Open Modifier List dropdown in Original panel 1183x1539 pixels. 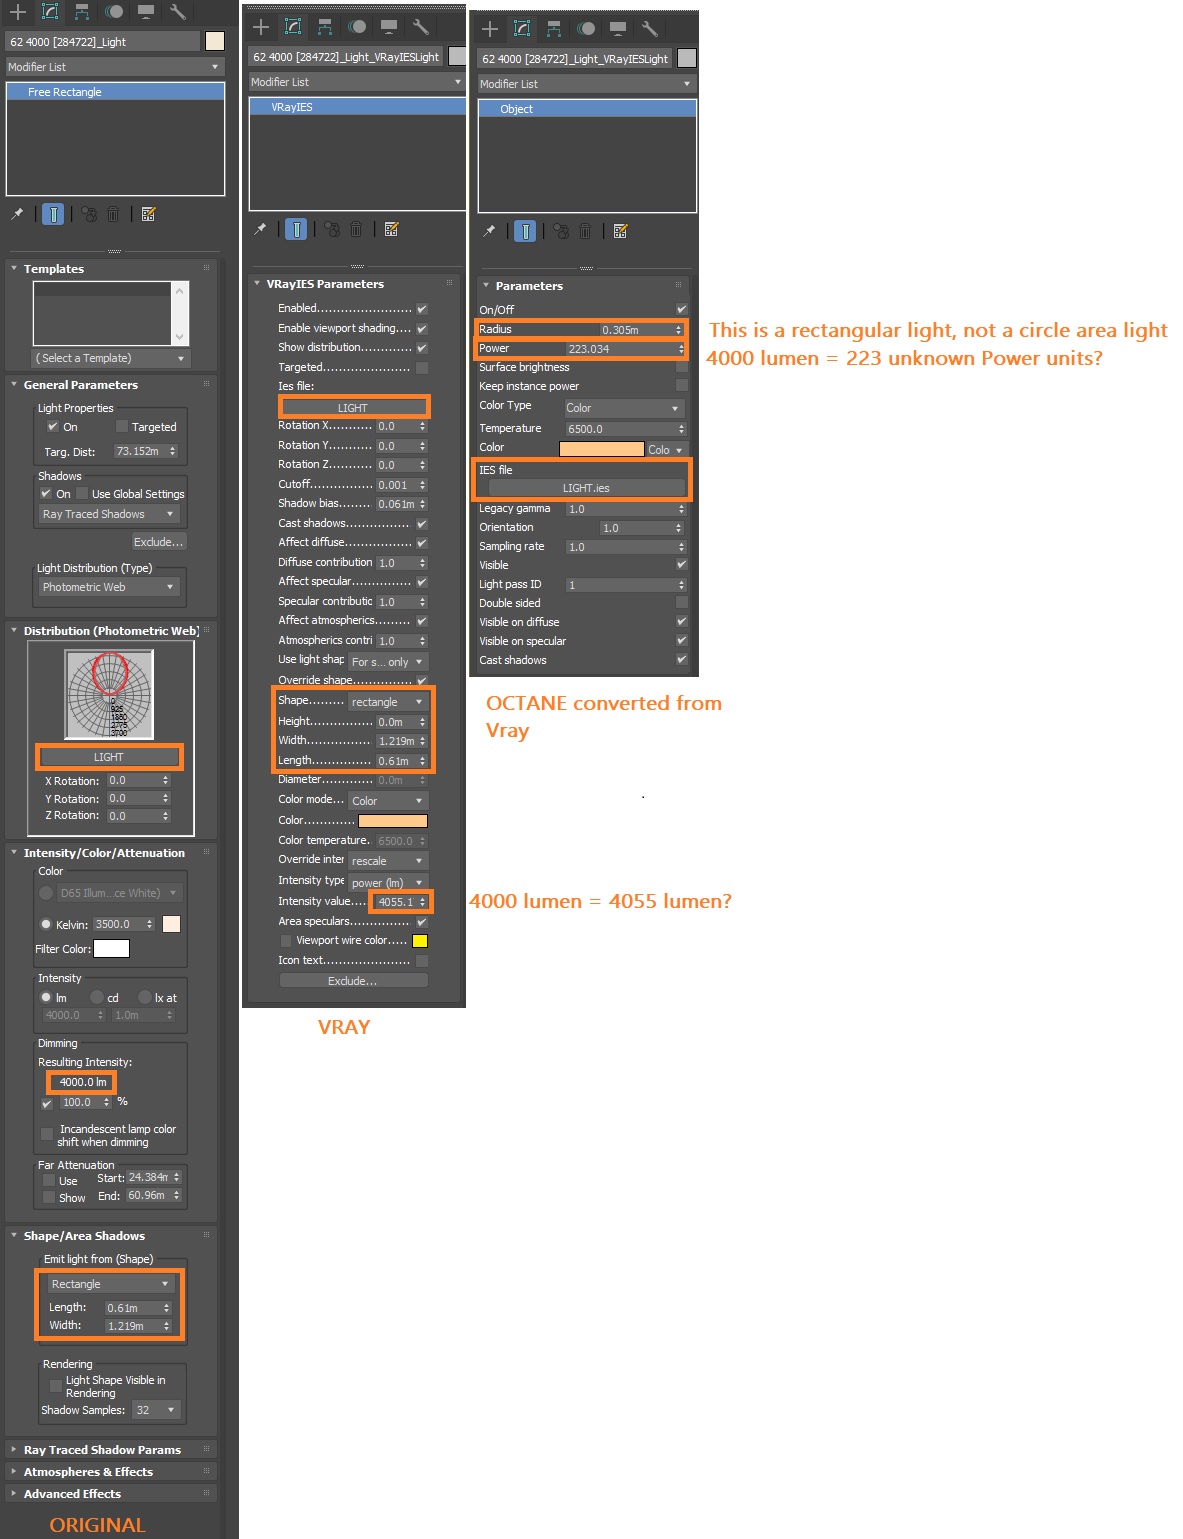click(115, 67)
